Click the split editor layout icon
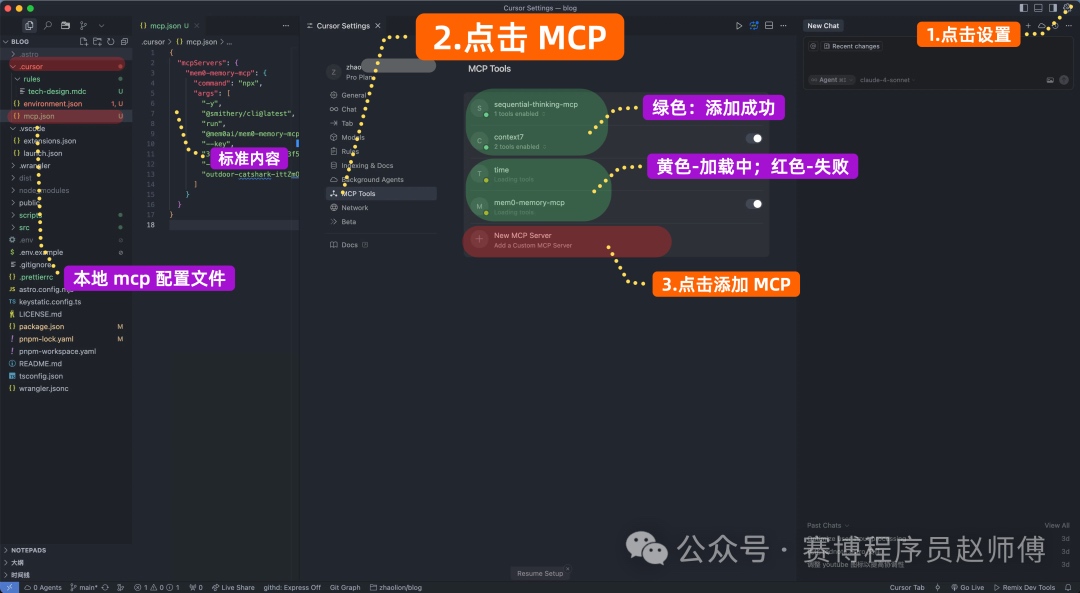Image resolution: width=1080 pixels, height=593 pixels. 769,25
